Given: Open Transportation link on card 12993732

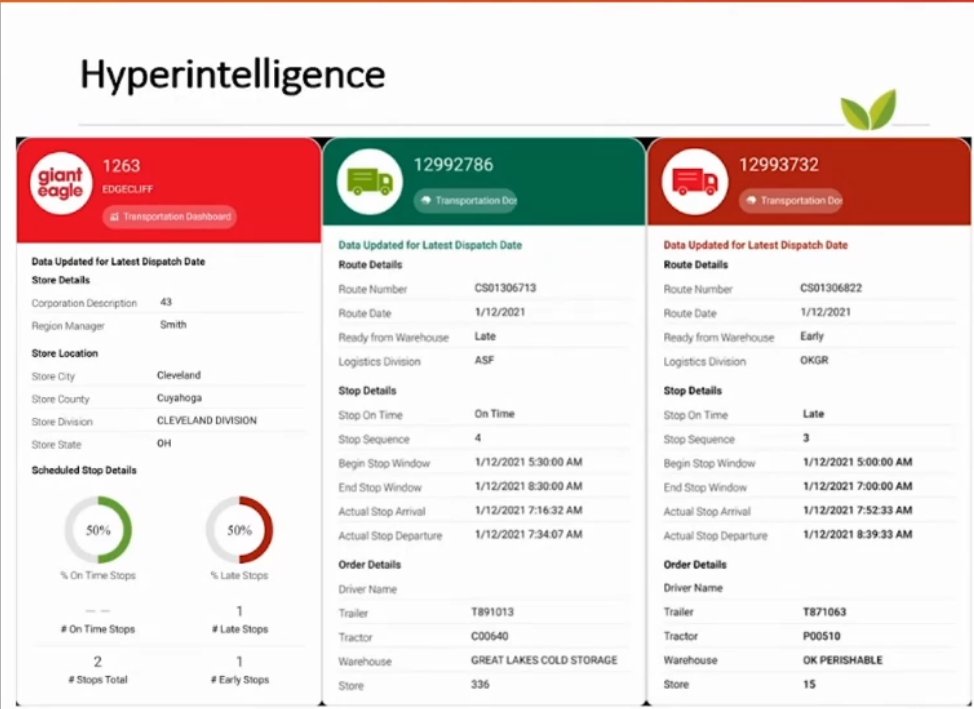Looking at the screenshot, I should [791, 201].
